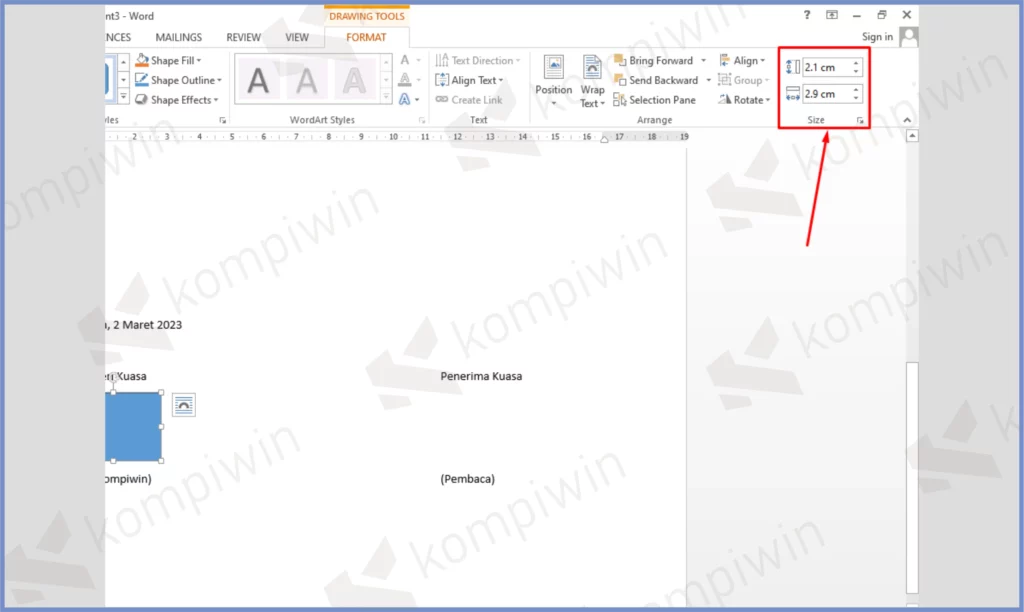
Task: Increase shape width using the up stepper
Action: pos(856,90)
